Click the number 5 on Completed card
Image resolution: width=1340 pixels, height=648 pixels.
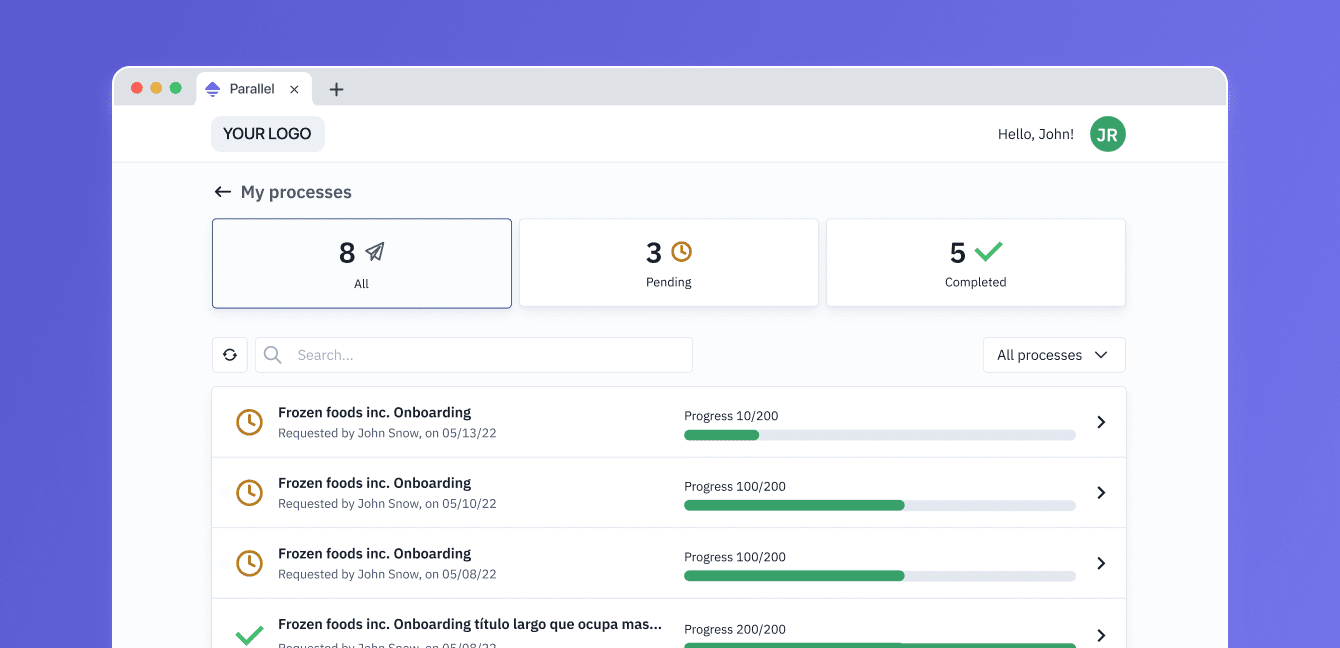click(x=958, y=252)
